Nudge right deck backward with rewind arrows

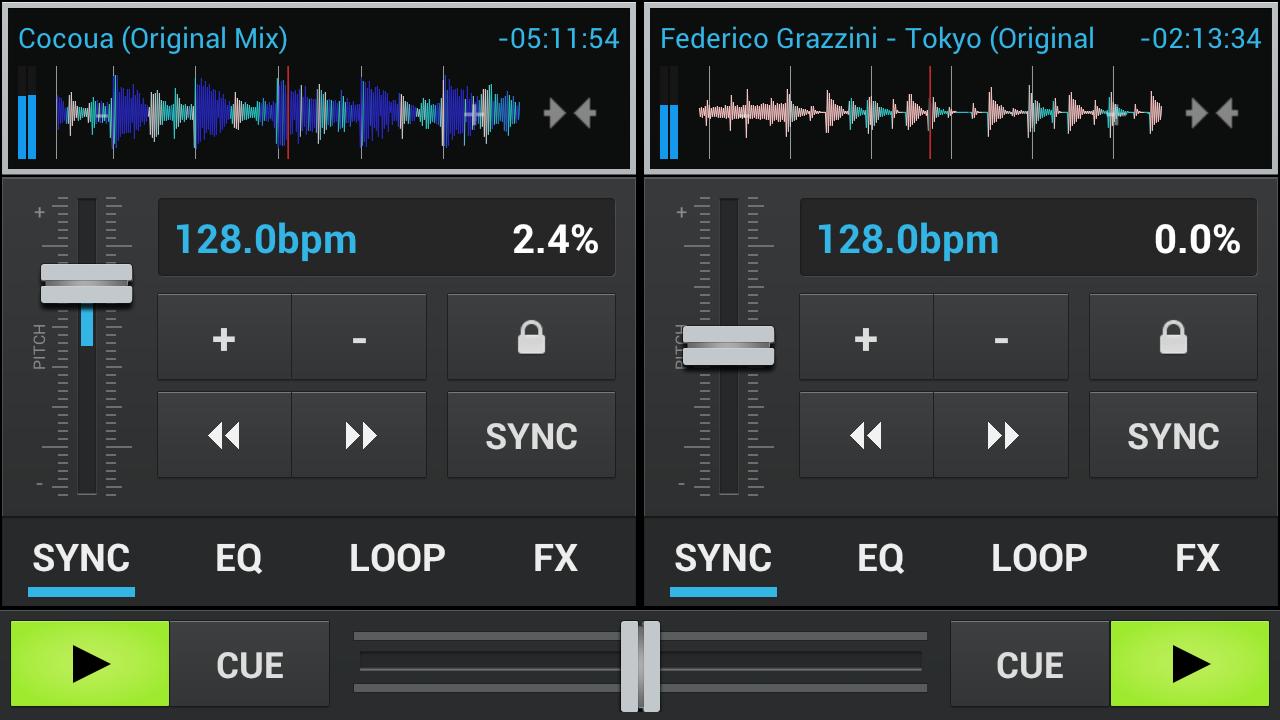click(x=866, y=435)
